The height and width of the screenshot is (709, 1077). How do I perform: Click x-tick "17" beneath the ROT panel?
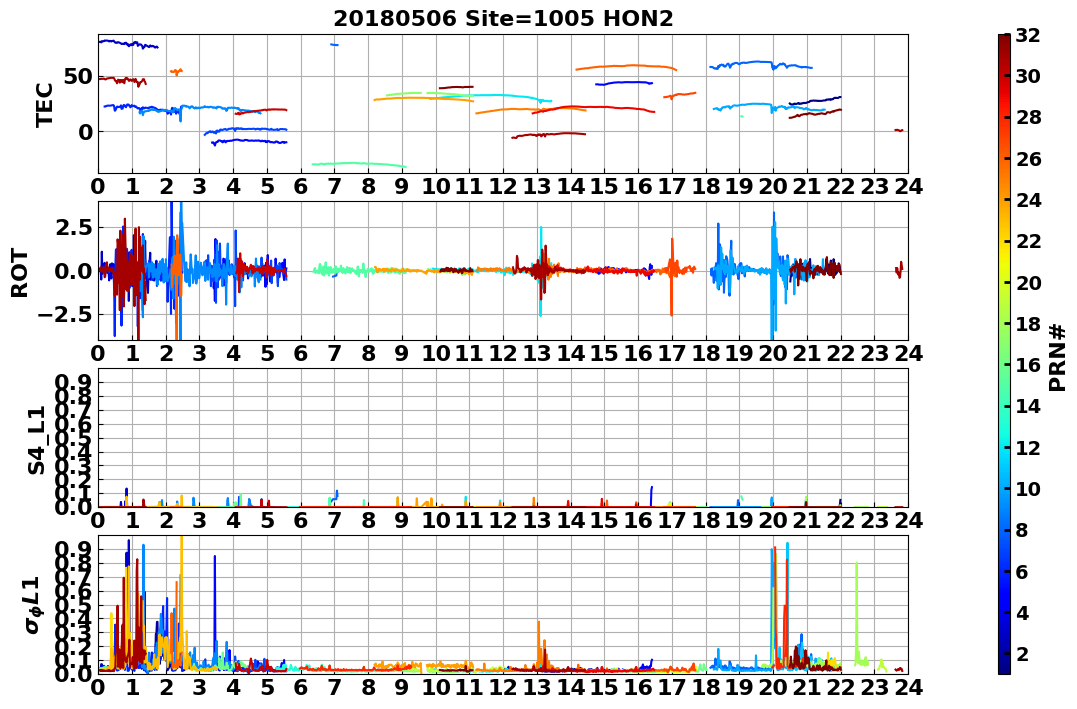pos(672,354)
